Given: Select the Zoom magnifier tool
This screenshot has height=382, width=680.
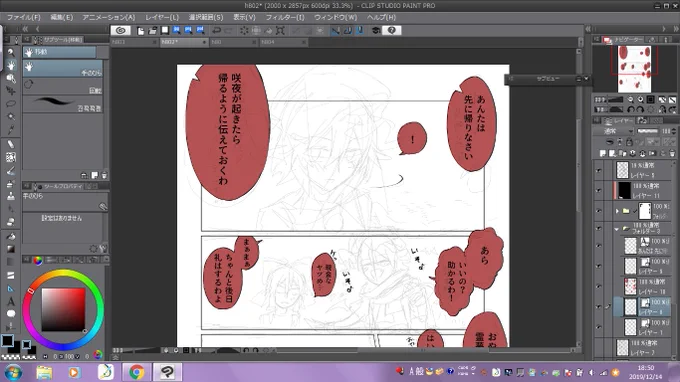Looking at the screenshot, I should tap(11, 52).
